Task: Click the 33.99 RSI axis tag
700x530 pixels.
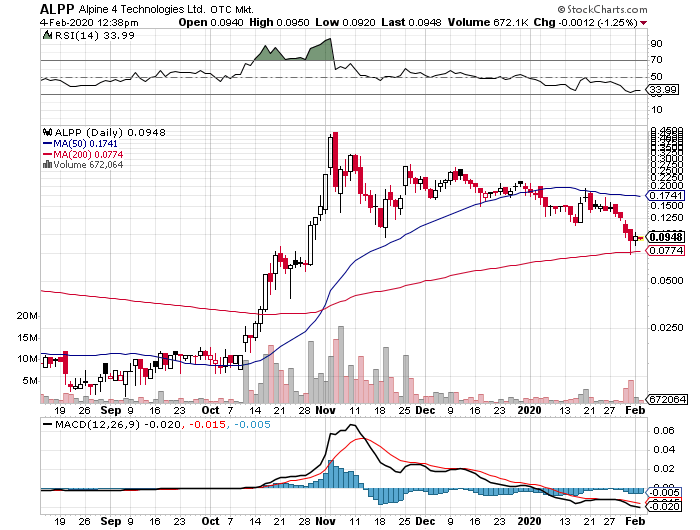Action: [663, 90]
